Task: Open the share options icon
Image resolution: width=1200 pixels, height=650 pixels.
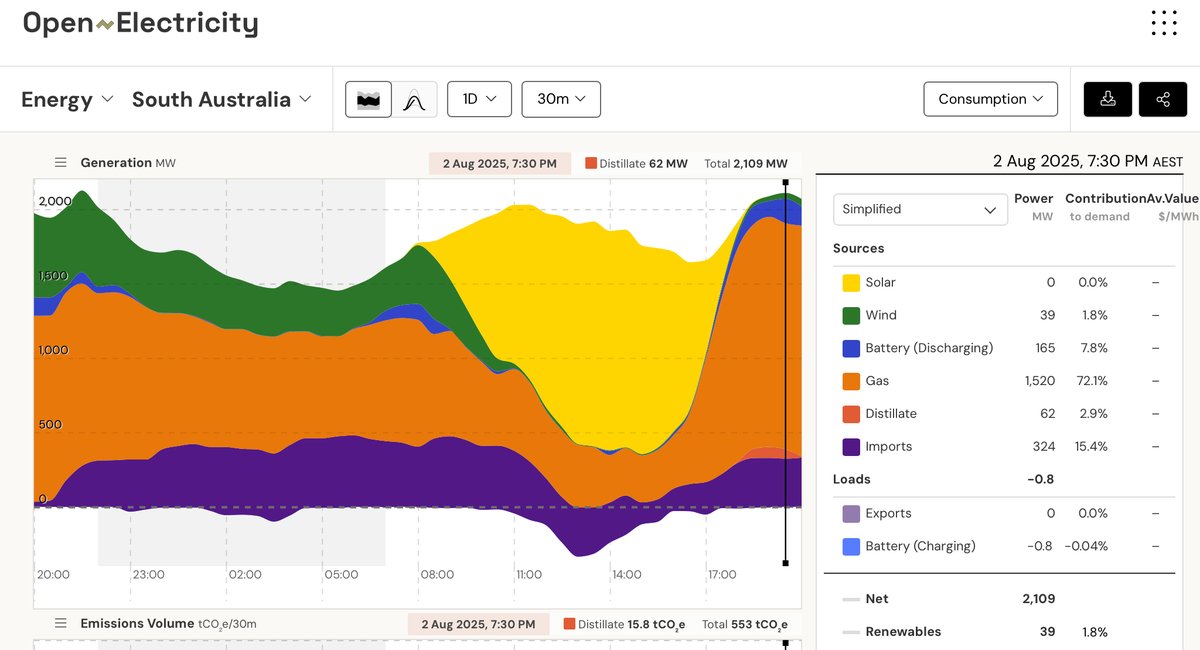Action: 1162,99
